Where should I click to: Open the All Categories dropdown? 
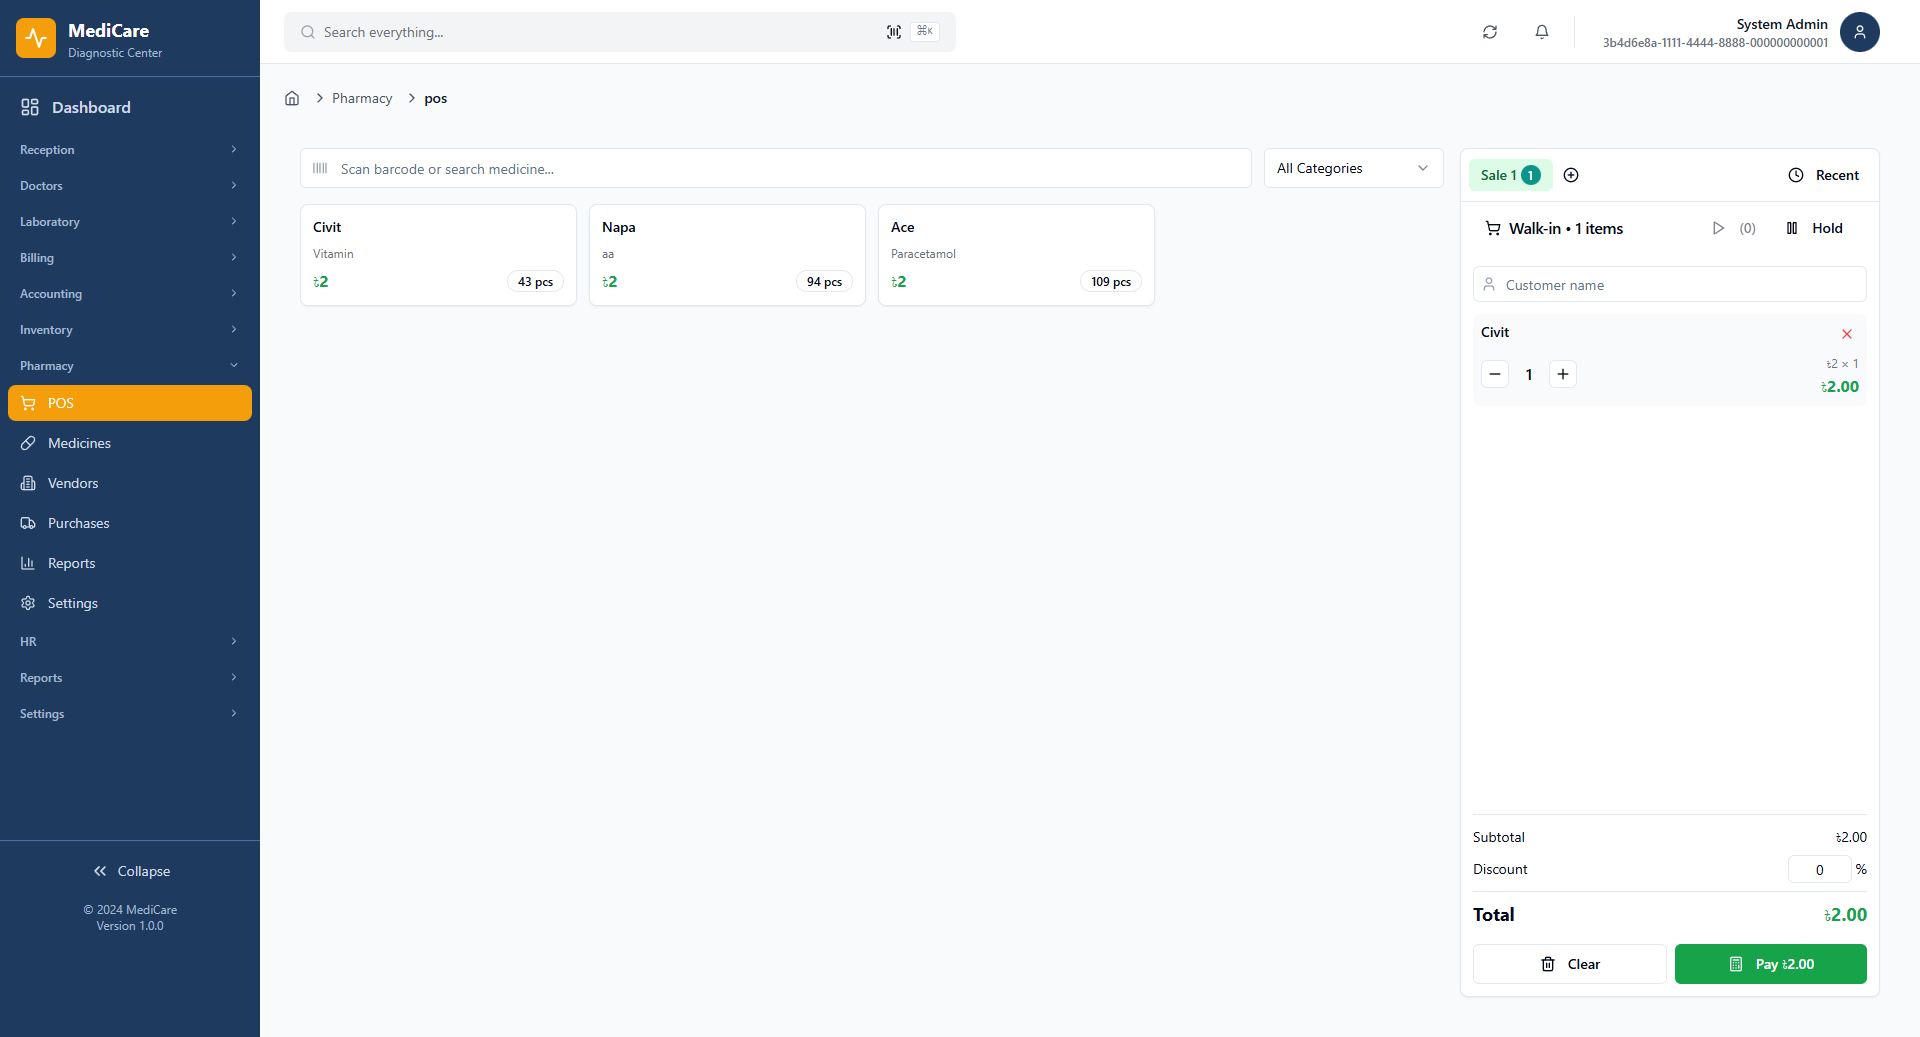(1352, 168)
